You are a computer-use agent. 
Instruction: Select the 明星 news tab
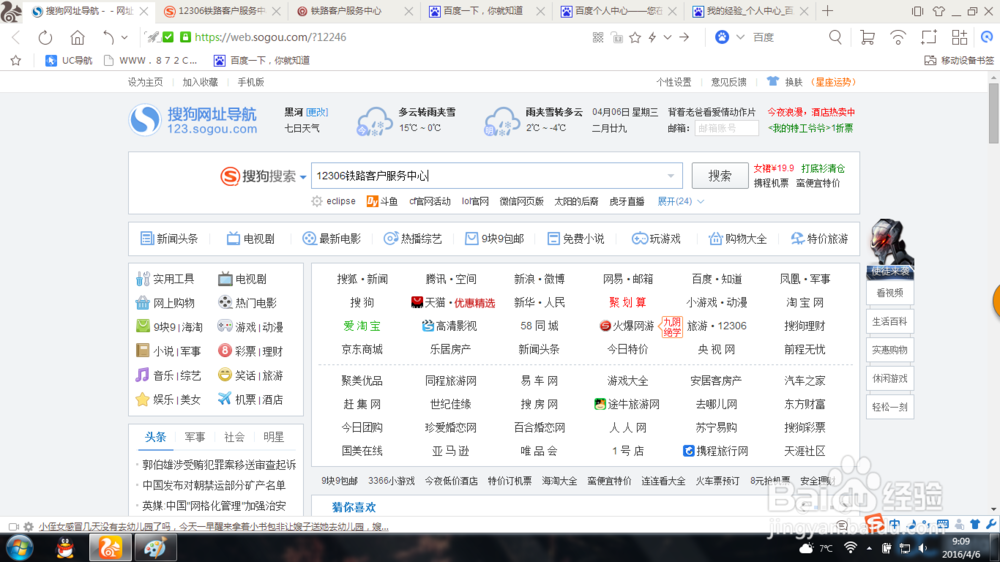pyautogui.click(x=274, y=437)
